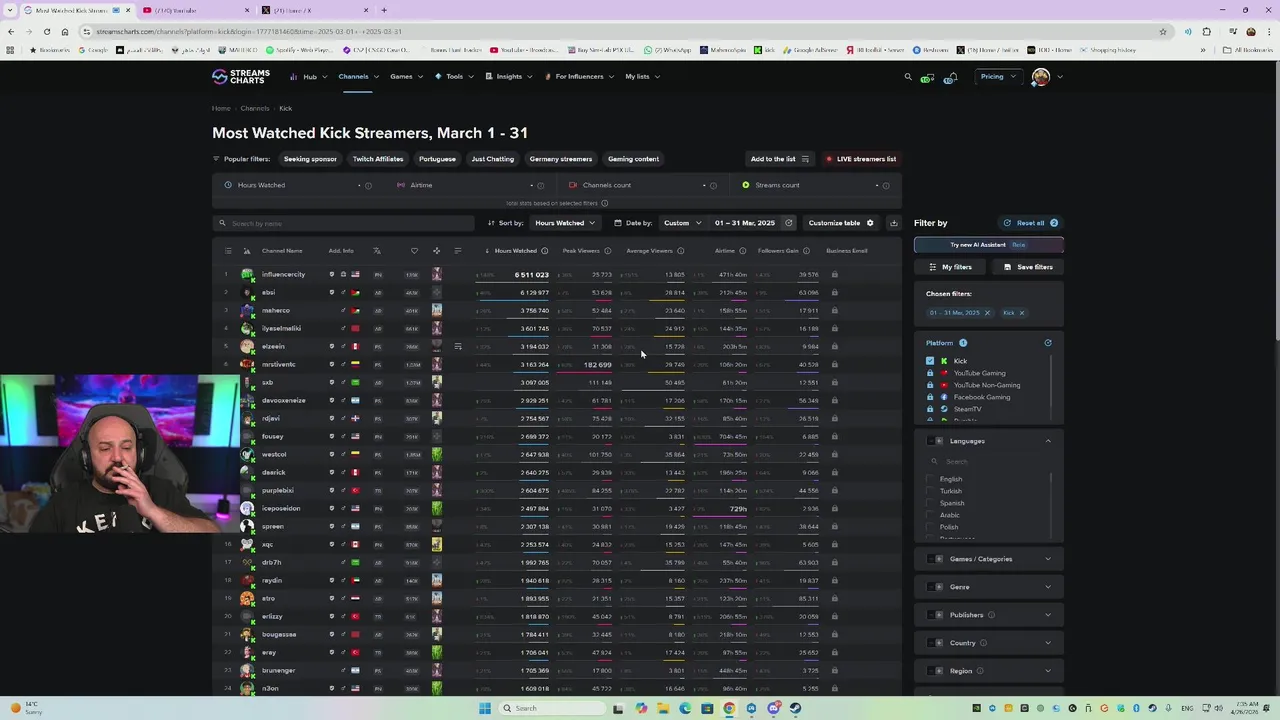
Task: Uncheck the Kick platform checkbox
Action: click(930, 361)
